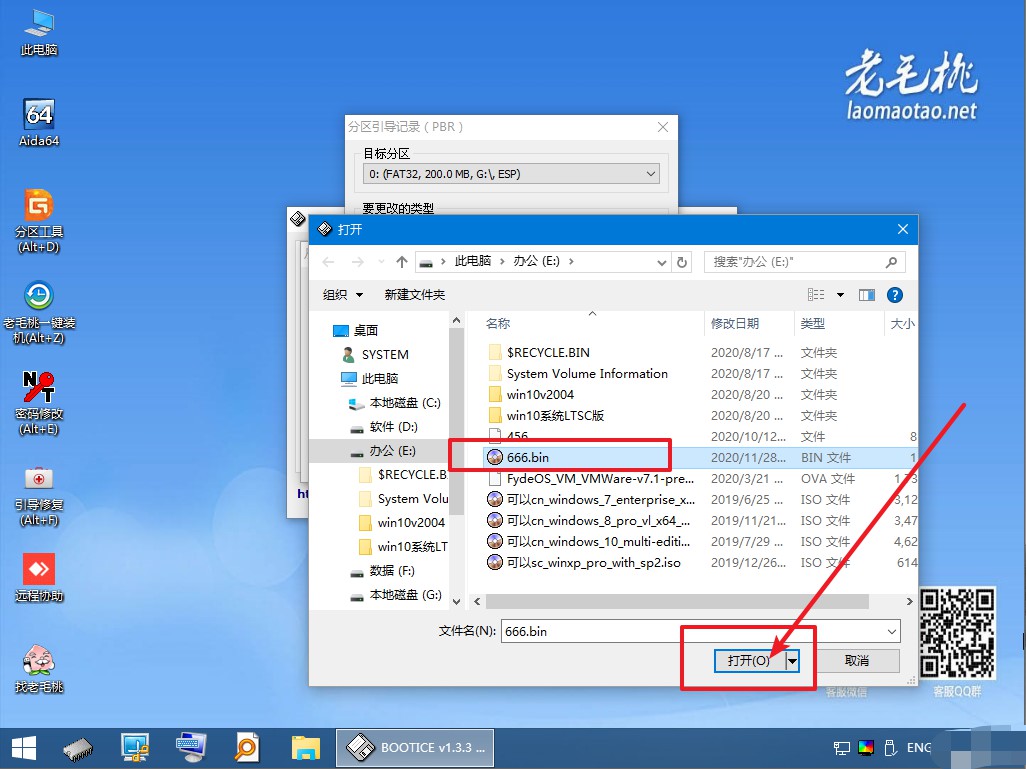This screenshot has width=1026, height=769.
Task: Change view layout icon
Action: tap(816, 295)
